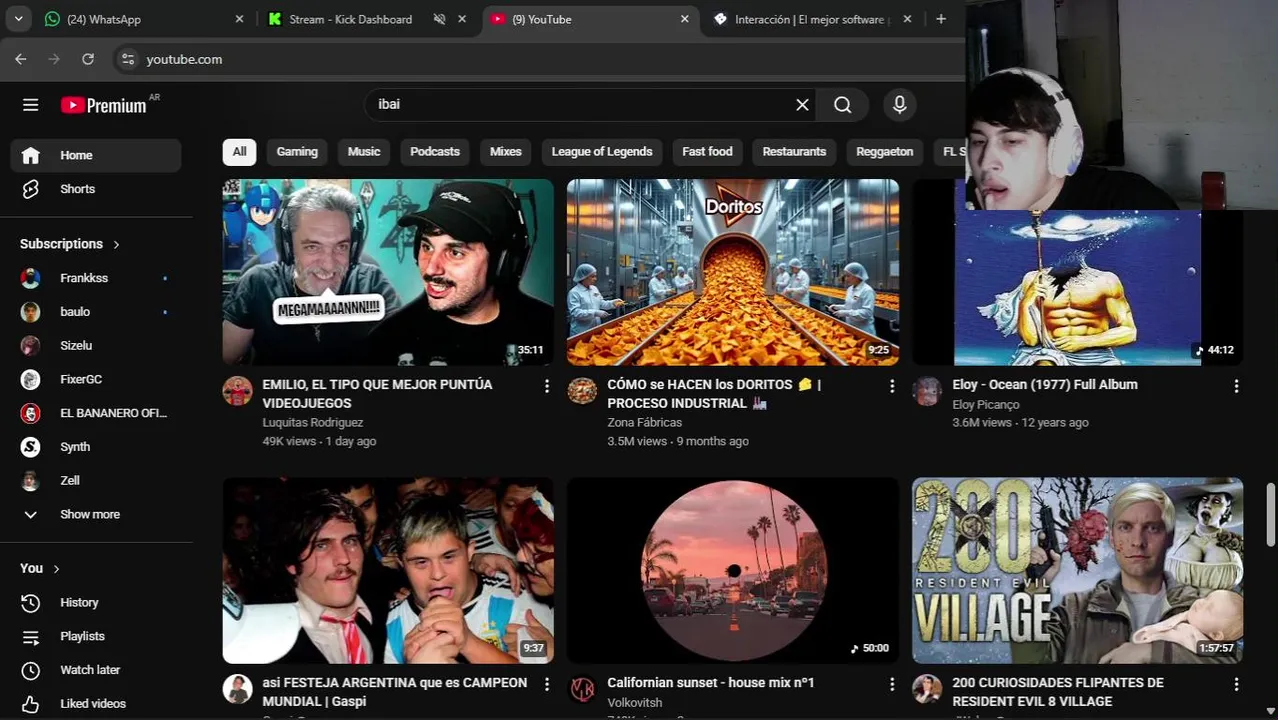Open watch History page
This screenshot has height=720, width=1278.
(x=96, y=602)
